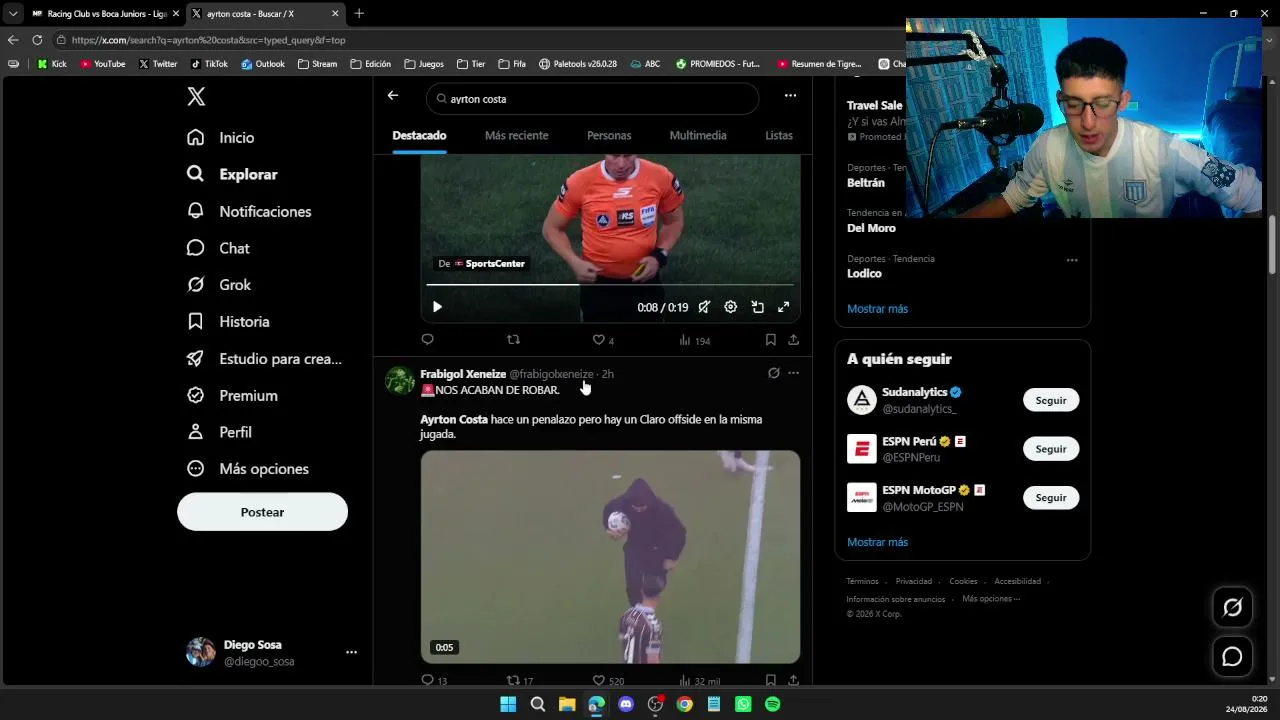
Task: Reply to the post with 13 comments
Action: coord(433,681)
